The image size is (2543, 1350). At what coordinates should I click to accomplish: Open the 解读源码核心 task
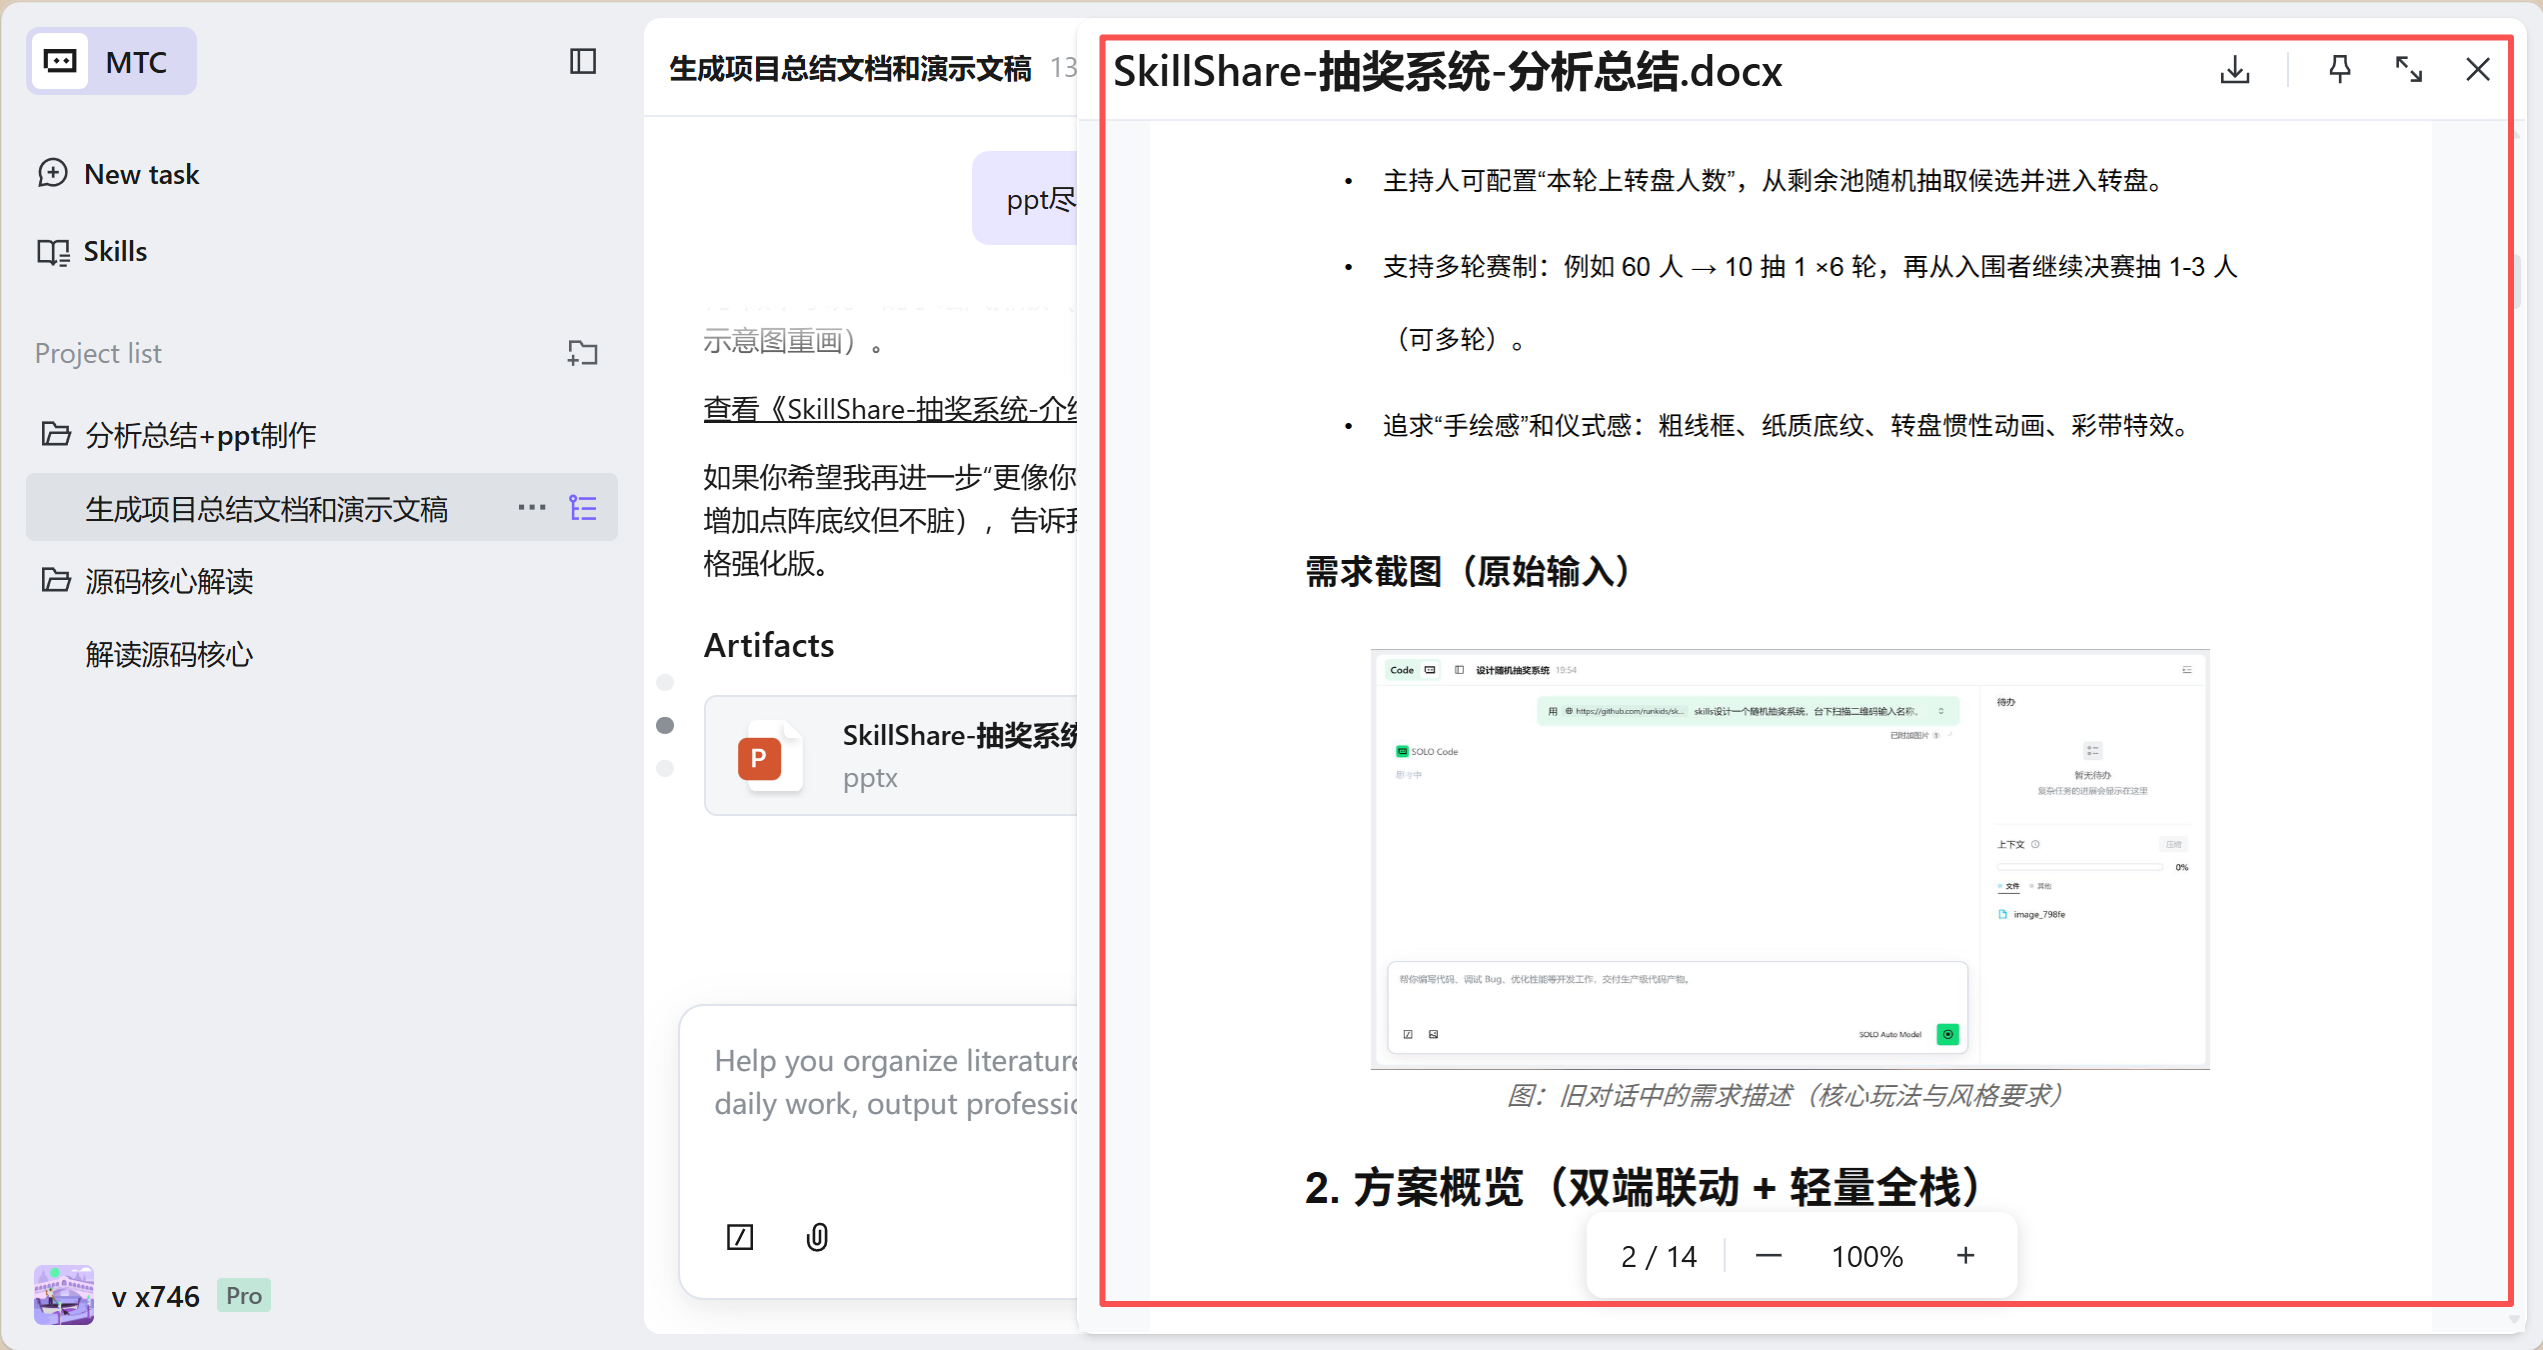pyautogui.click(x=169, y=655)
